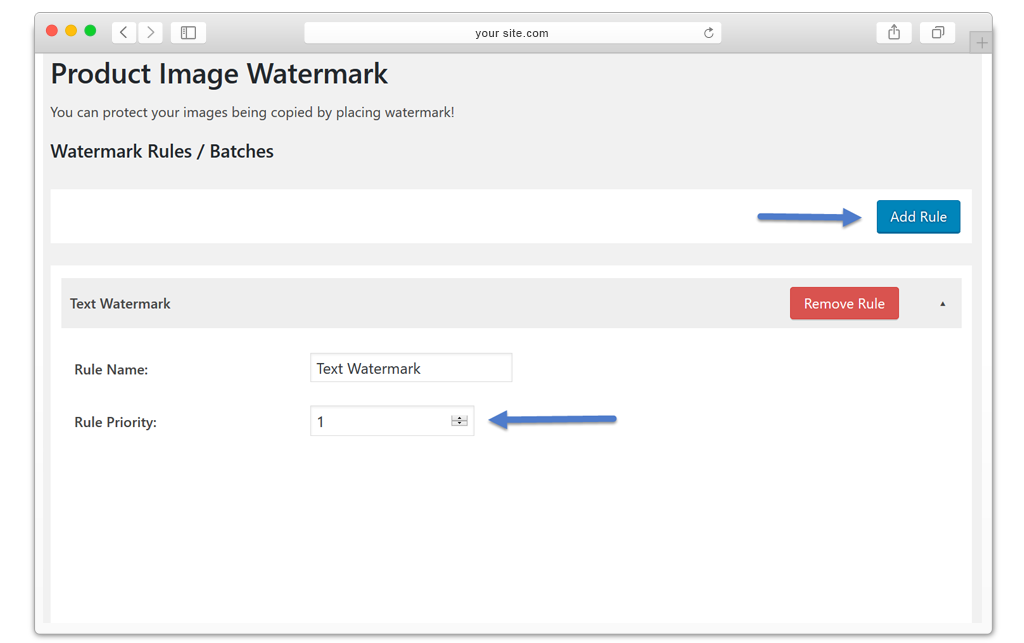Go back with the browser back arrow
1024x643 pixels.
pos(123,32)
